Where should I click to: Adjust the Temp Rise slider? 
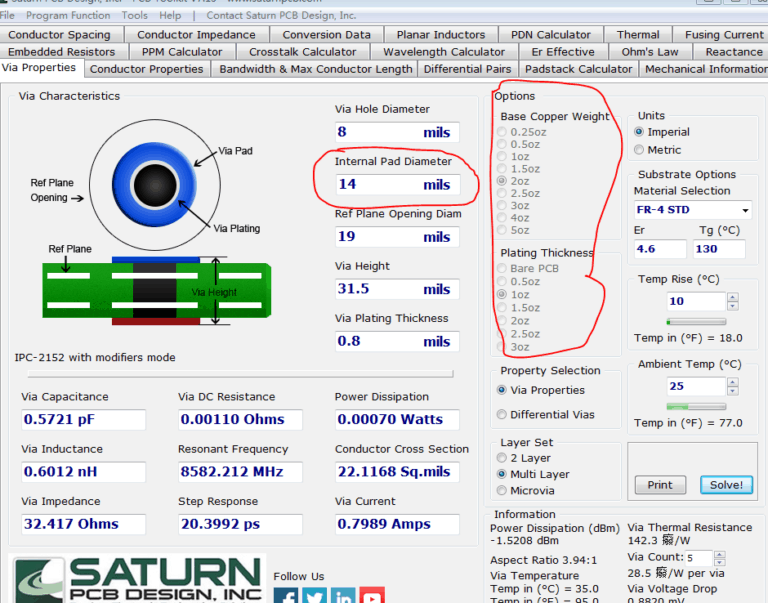point(696,322)
